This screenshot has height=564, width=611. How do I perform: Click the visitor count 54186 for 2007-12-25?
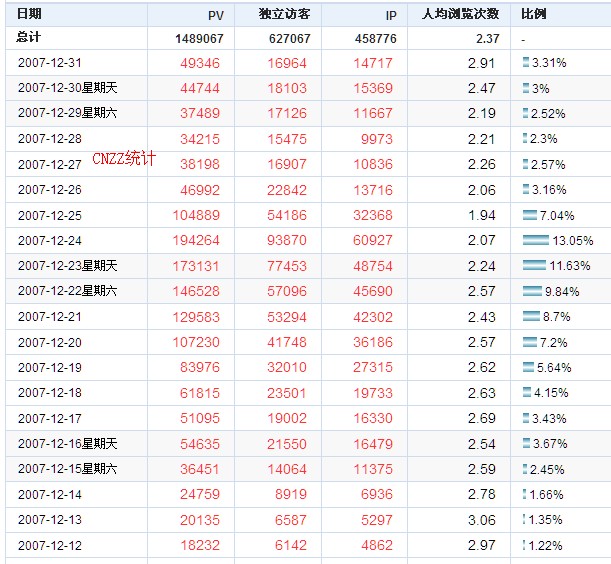[287, 216]
